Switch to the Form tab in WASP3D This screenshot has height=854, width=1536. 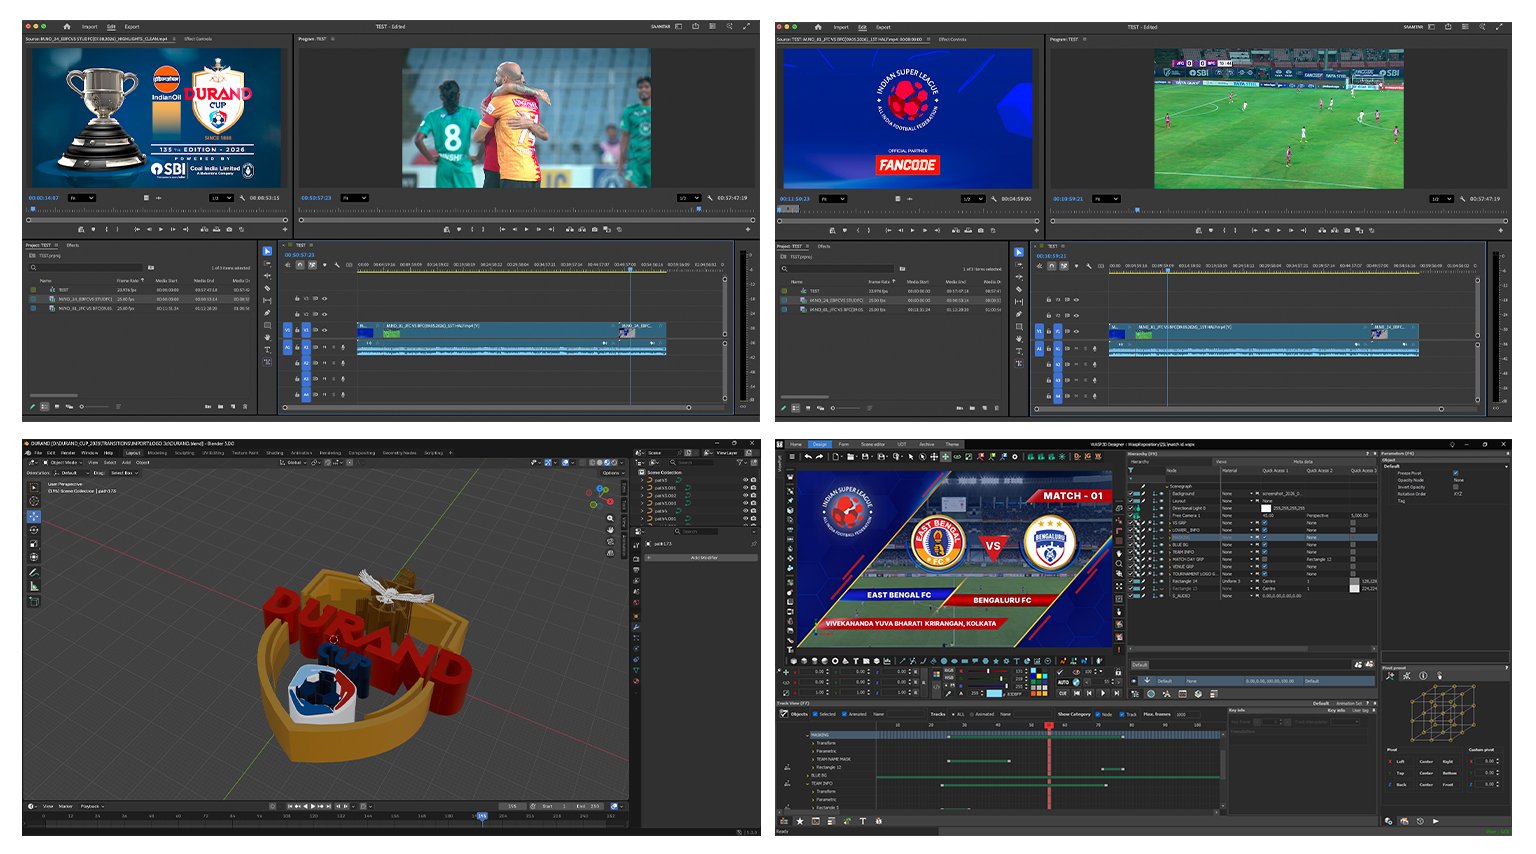[844, 444]
